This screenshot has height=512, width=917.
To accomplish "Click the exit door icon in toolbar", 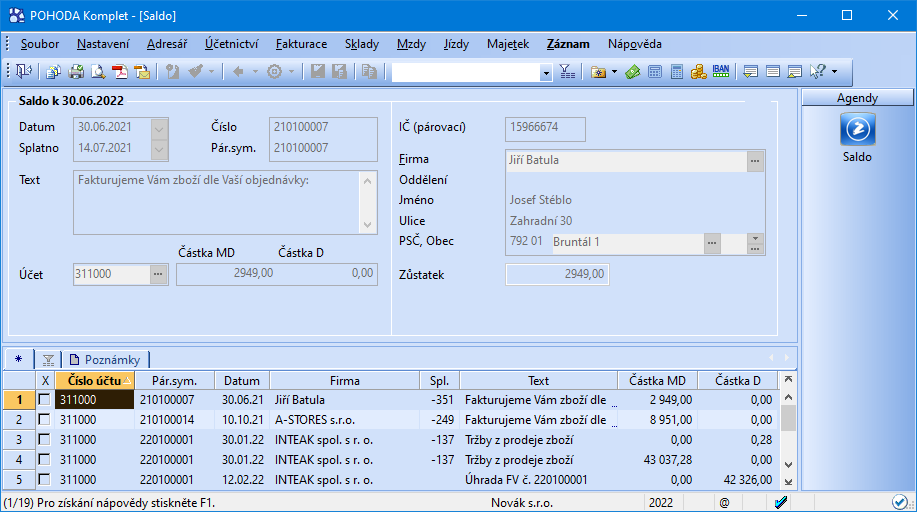I will pyautogui.click(x=24, y=72).
